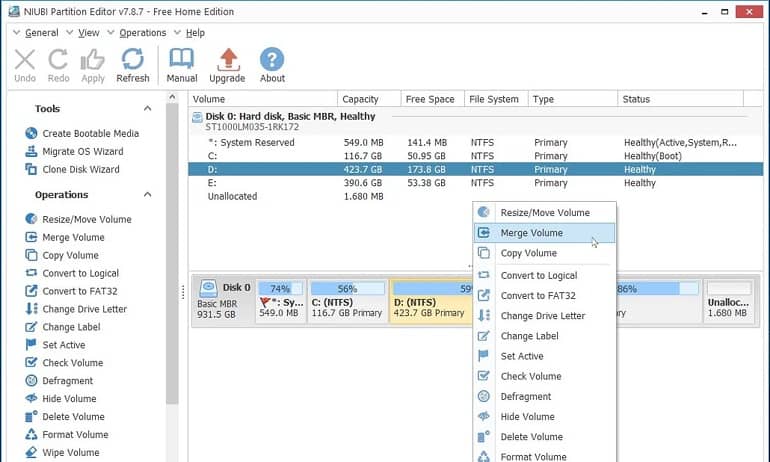Run Defragment from context menu

tap(545, 396)
